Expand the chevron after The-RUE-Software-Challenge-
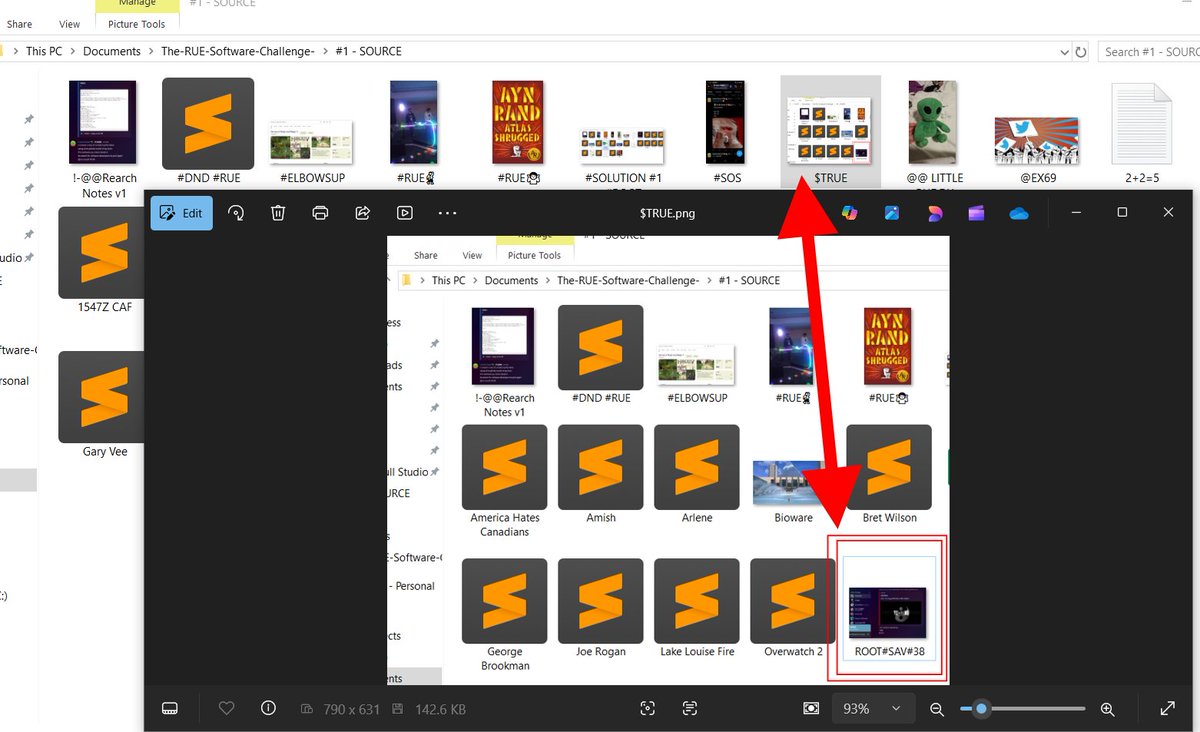 click(325, 51)
